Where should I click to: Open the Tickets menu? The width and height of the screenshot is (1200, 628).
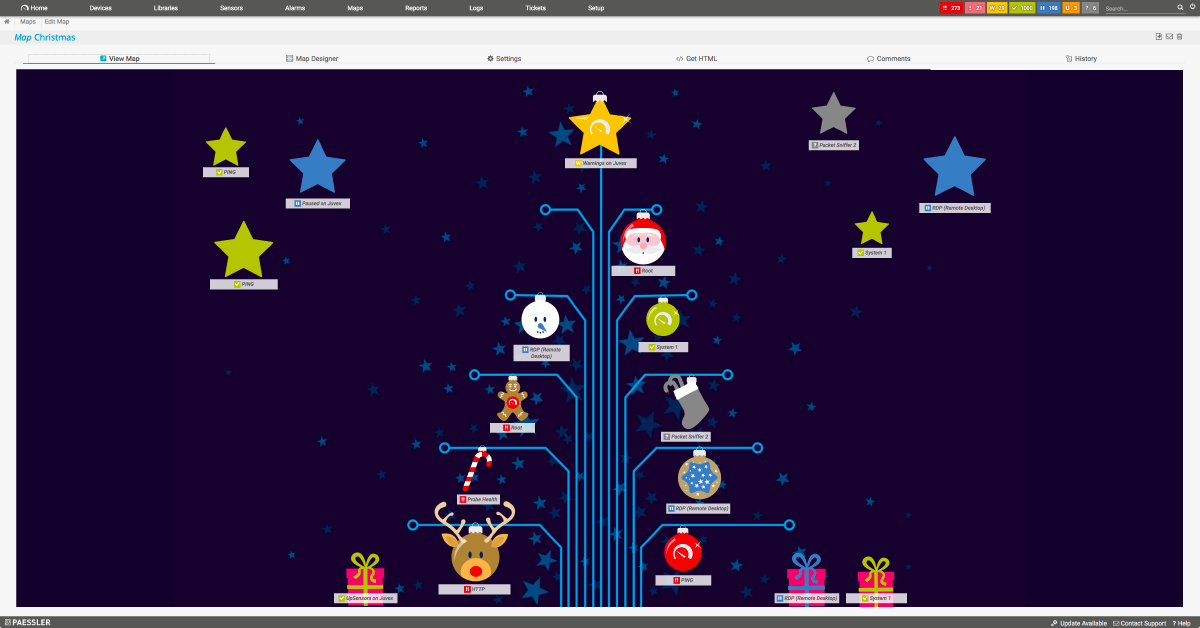click(x=536, y=8)
